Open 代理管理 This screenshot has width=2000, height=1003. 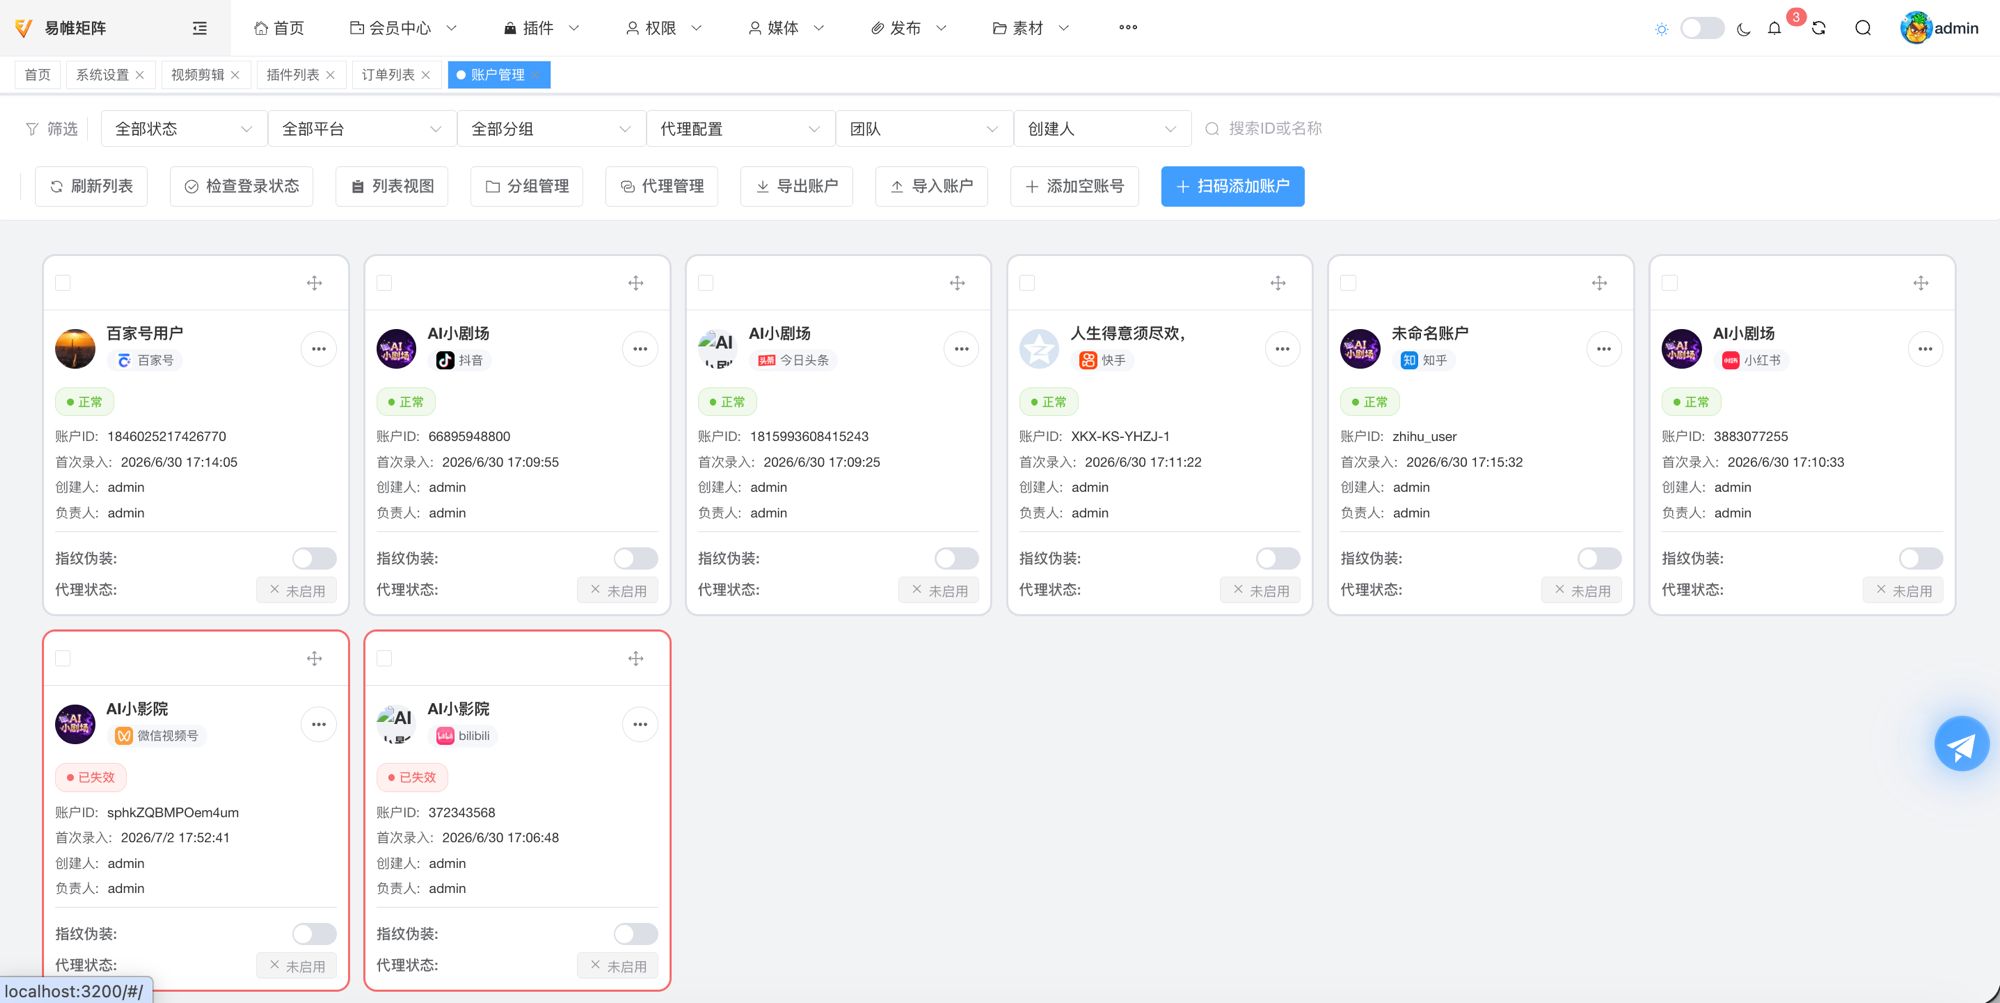662,186
